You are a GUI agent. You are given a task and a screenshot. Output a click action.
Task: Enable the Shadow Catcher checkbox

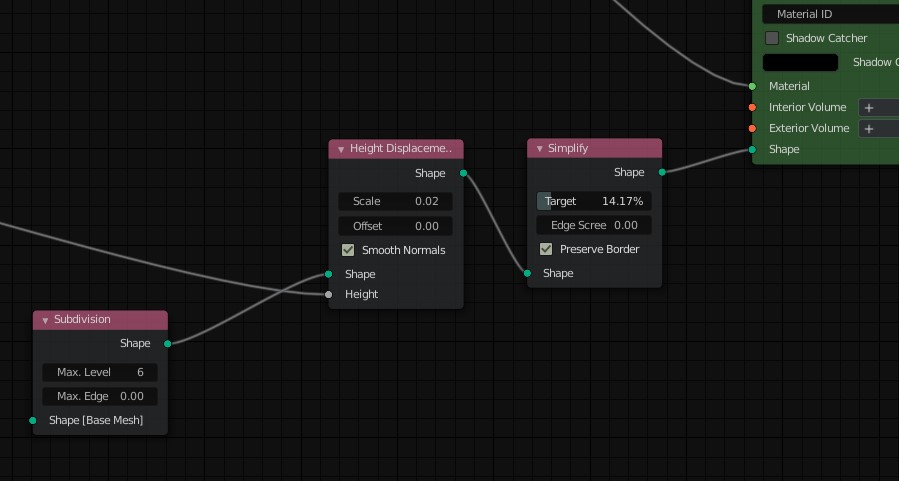[772, 38]
